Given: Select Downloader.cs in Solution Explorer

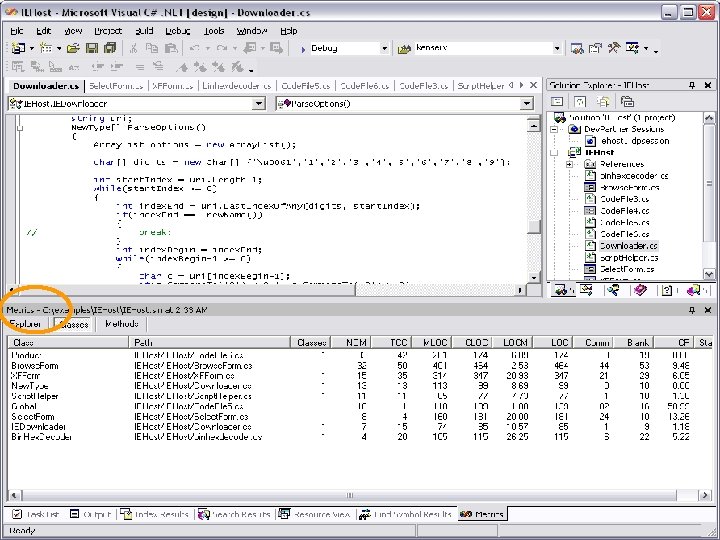Looking at the screenshot, I should point(629,246).
